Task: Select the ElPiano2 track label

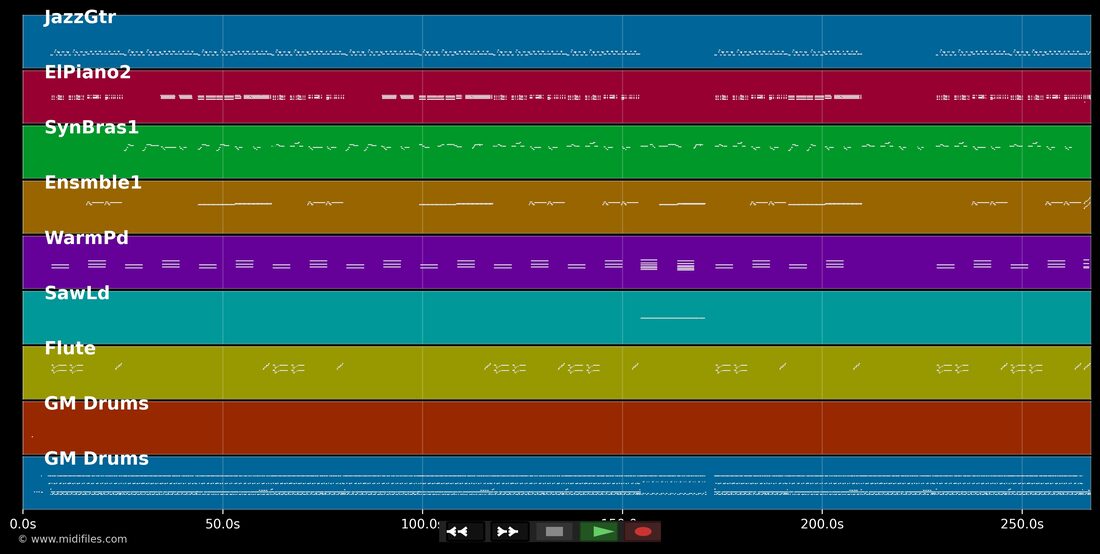Action: (x=87, y=72)
